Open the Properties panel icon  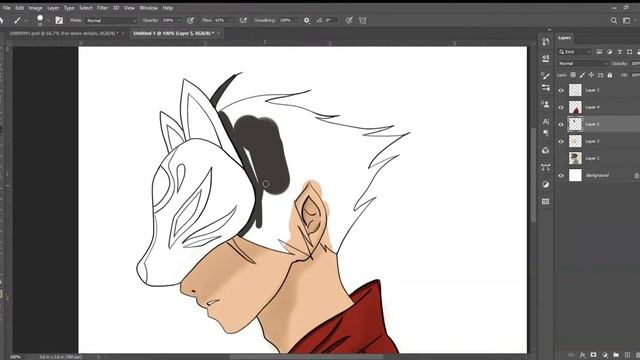[x=546, y=58]
